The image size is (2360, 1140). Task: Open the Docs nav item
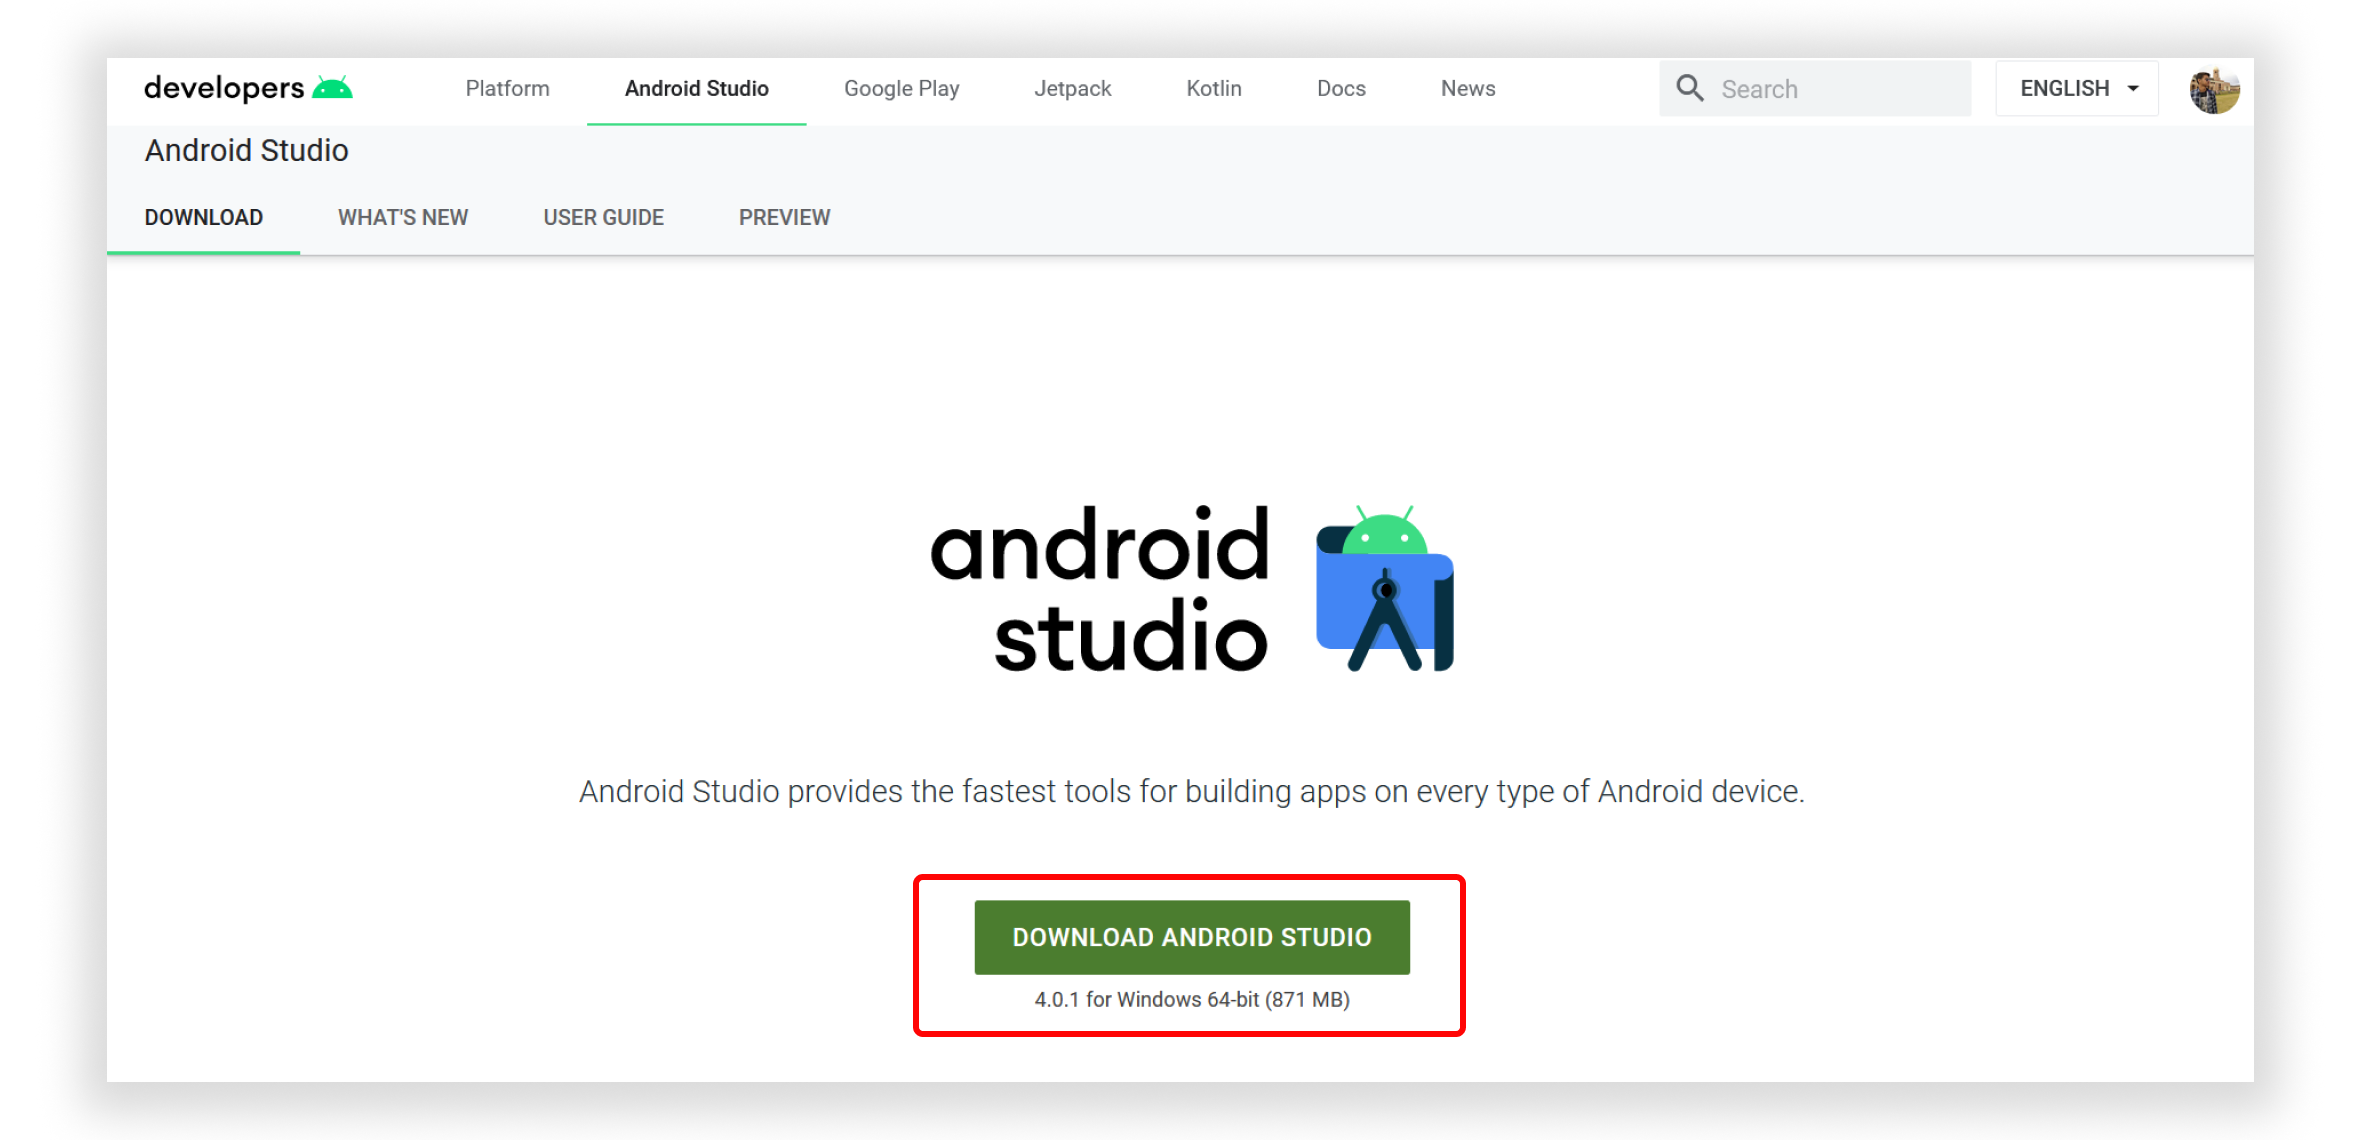[1340, 88]
